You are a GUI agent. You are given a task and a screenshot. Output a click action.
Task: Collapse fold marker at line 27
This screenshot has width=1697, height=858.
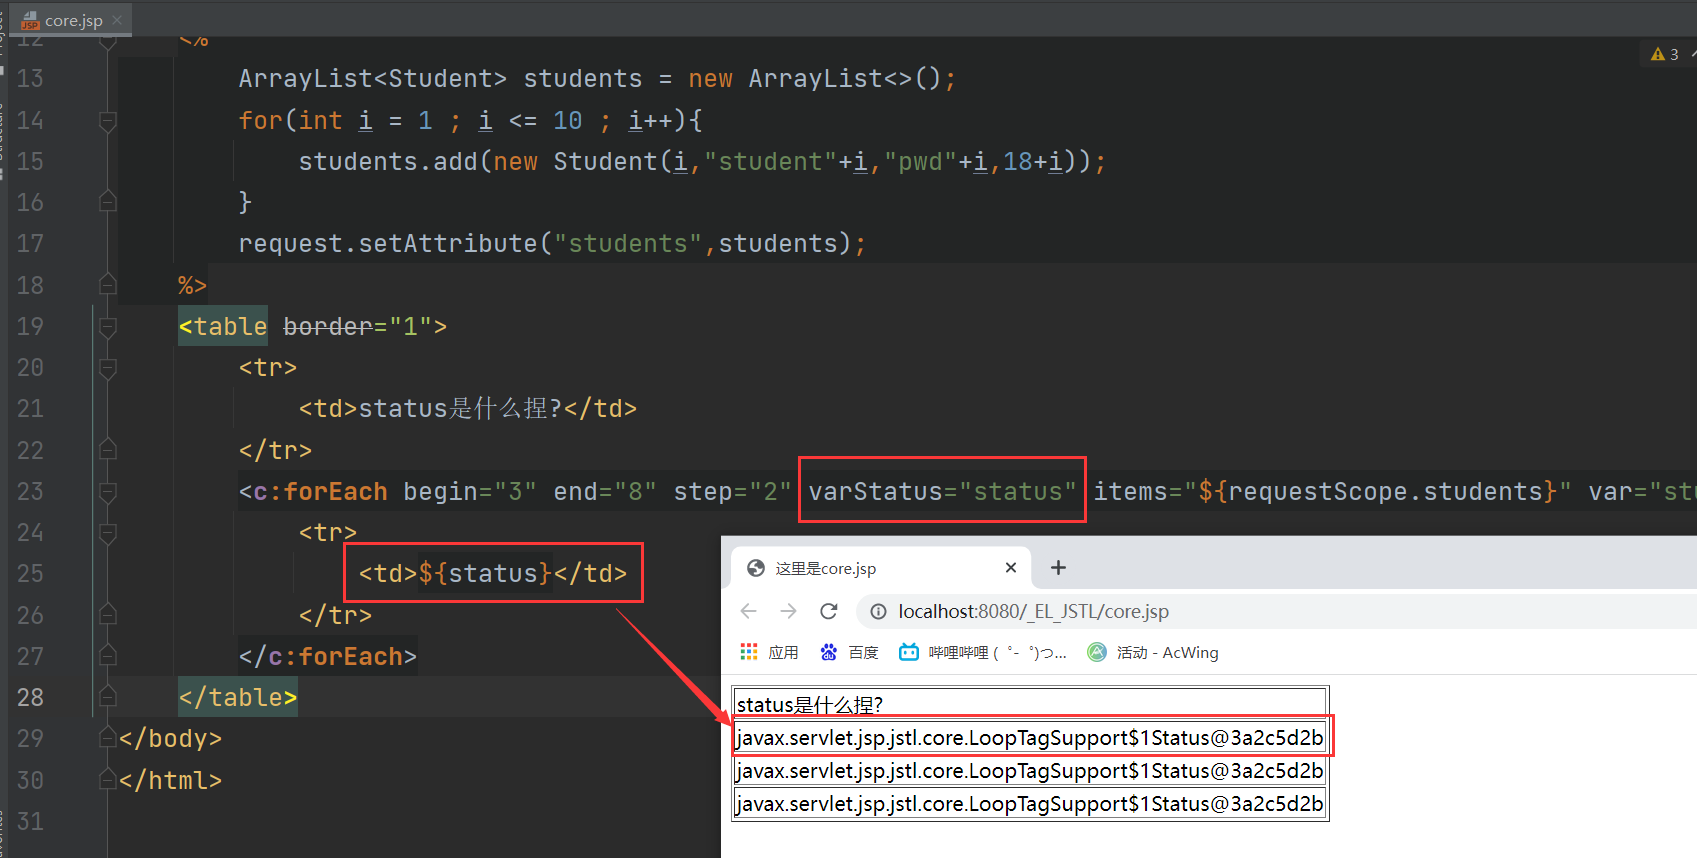tap(108, 656)
